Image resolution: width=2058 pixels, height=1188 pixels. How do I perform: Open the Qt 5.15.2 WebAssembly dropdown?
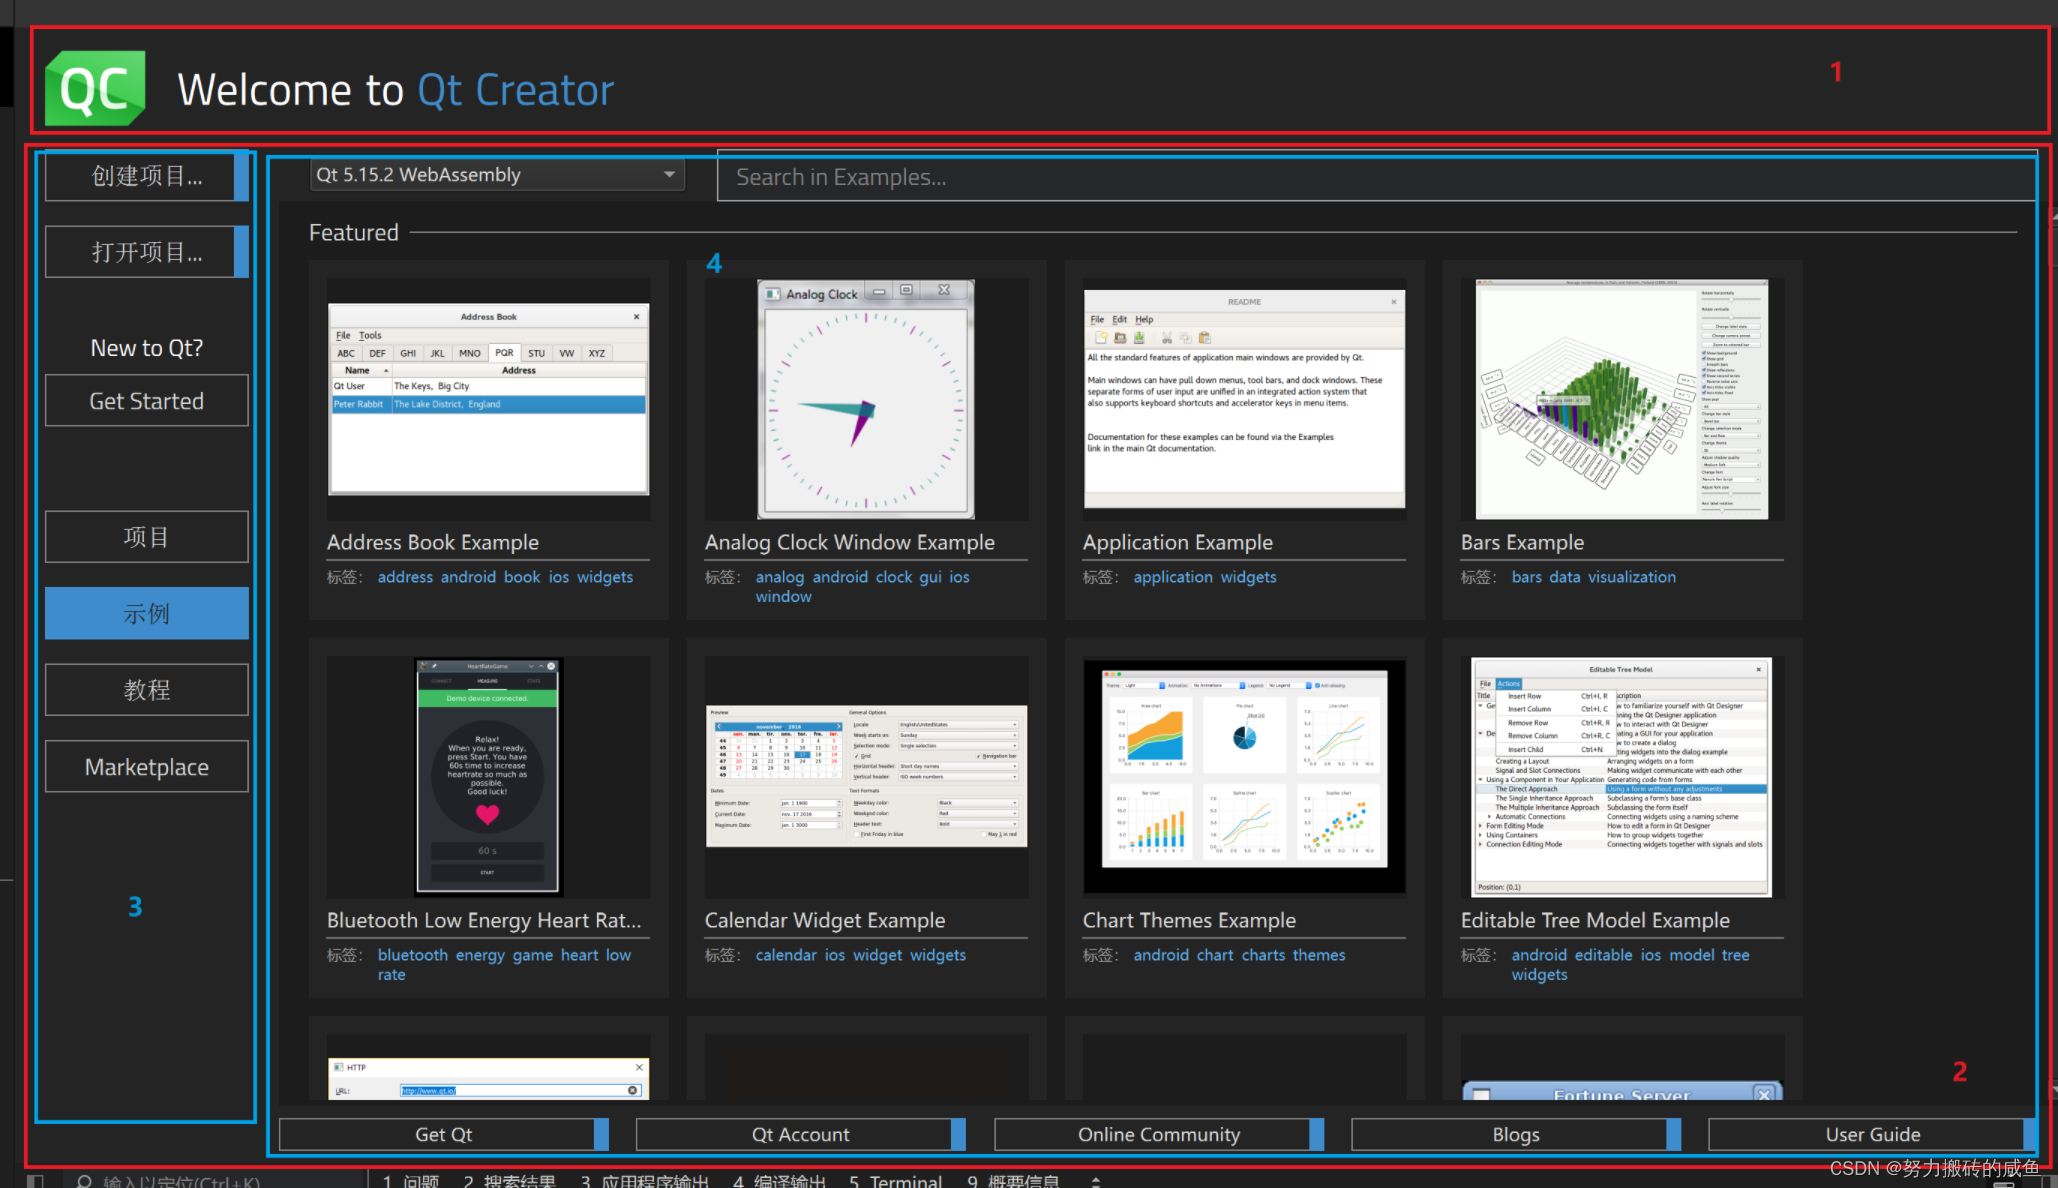click(497, 175)
